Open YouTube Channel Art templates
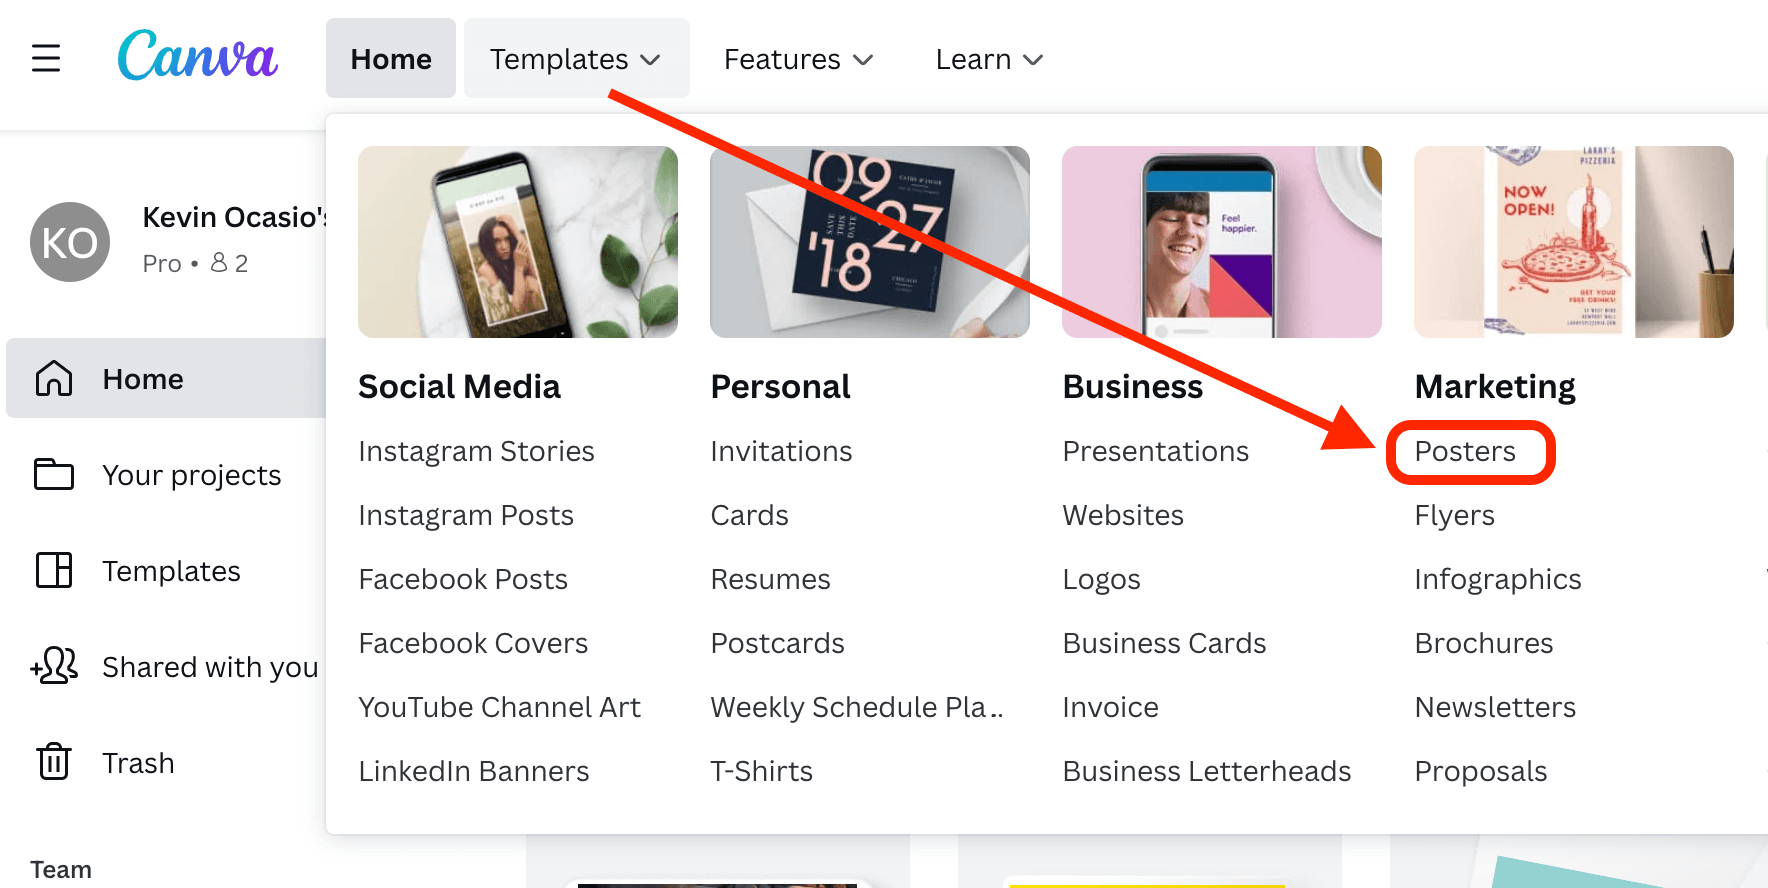The image size is (1768, 888). tap(499, 707)
